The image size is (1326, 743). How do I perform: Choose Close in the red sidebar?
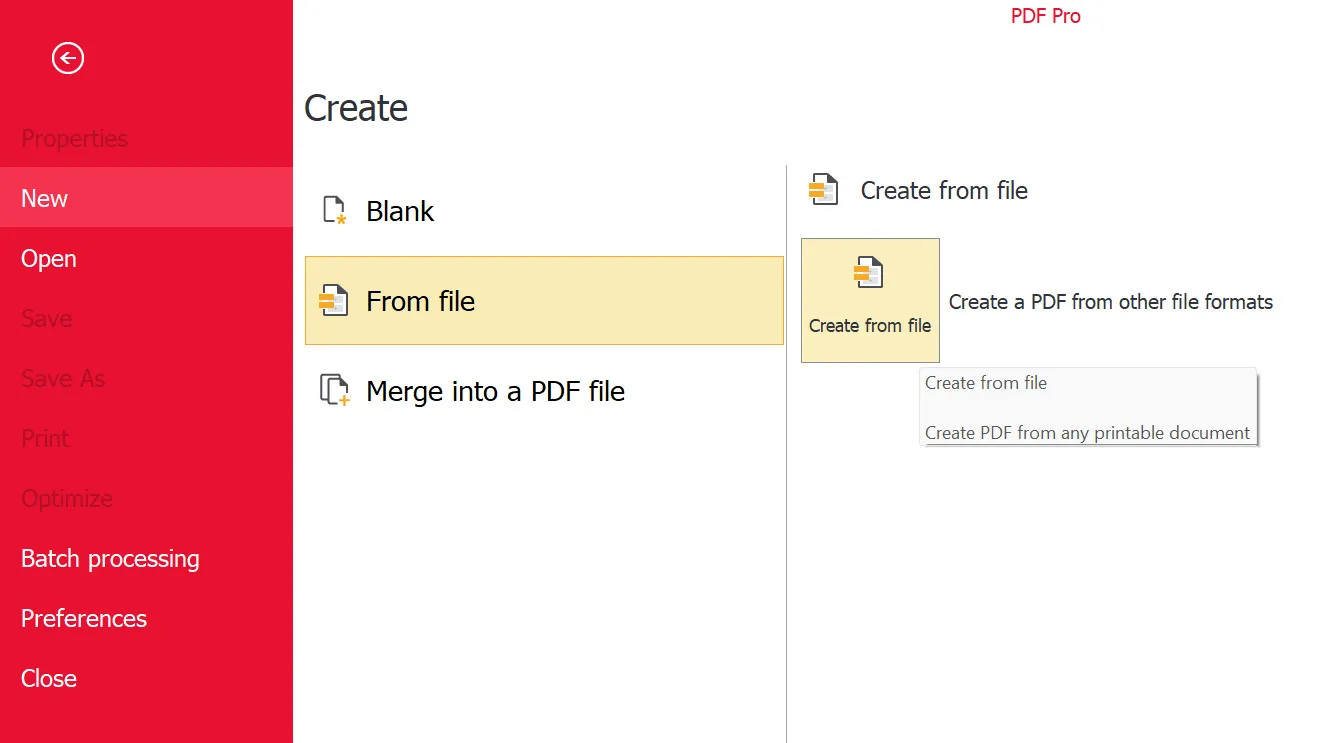[x=49, y=678]
